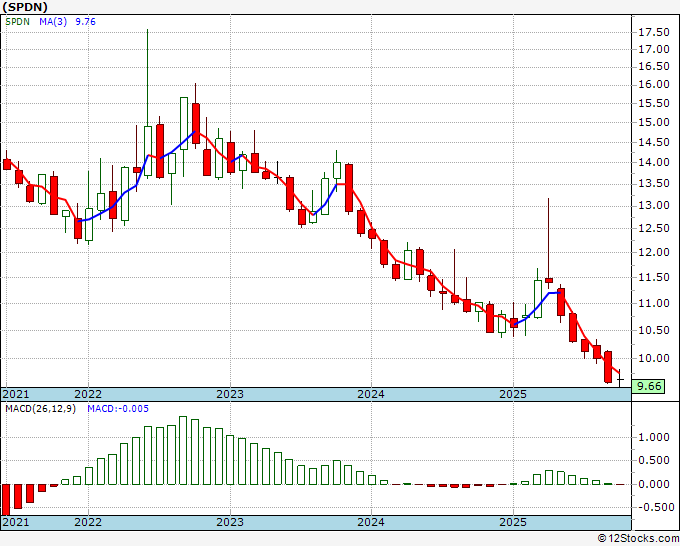Click the 10.00 price axis label
The width and height of the screenshot is (680, 546).
click(653, 359)
